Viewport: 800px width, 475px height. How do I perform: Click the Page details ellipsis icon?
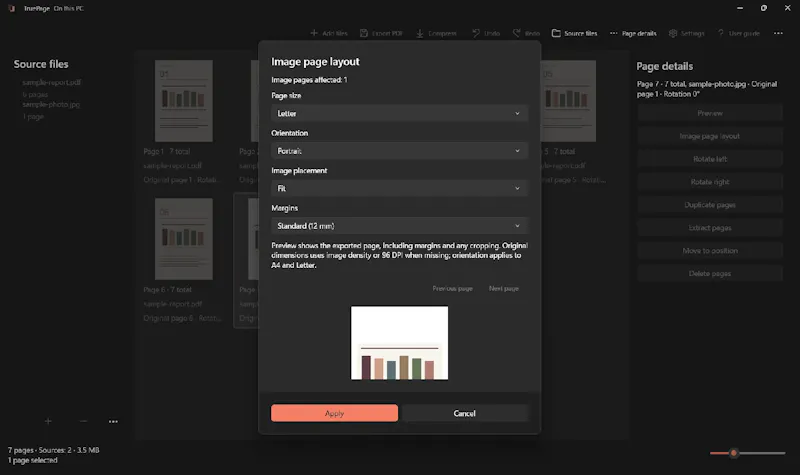coord(614,33)
